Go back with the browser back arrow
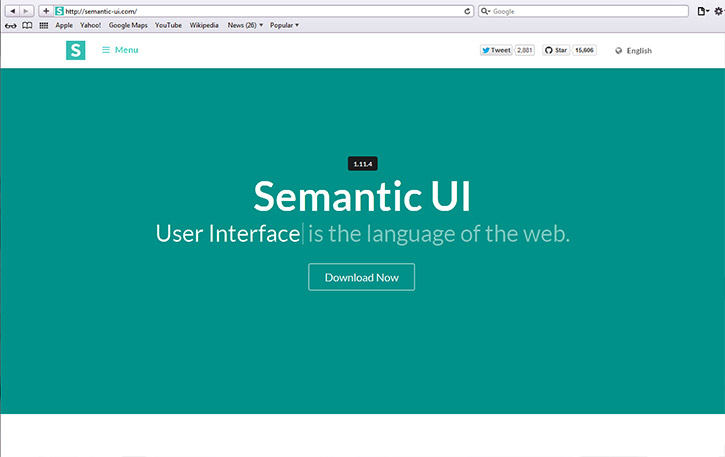This screenshot has height=457, width=725. tap(12, 11)
